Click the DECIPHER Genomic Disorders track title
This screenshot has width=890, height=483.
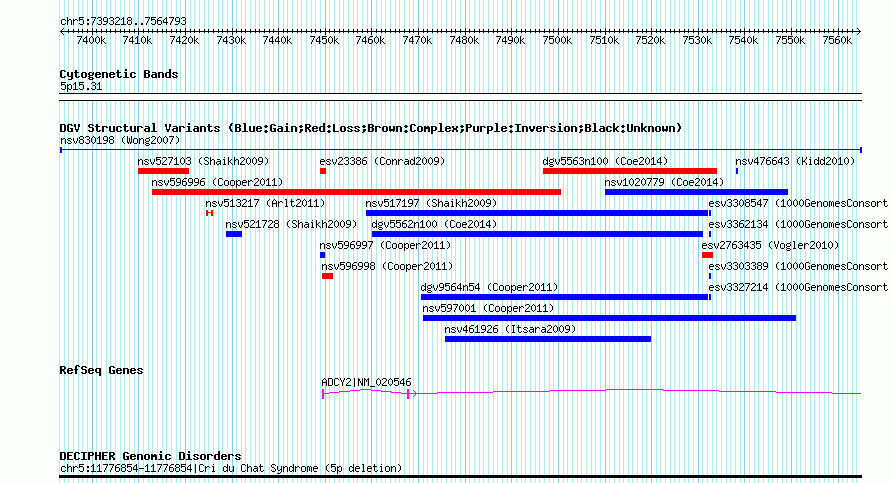pos(150,456)
